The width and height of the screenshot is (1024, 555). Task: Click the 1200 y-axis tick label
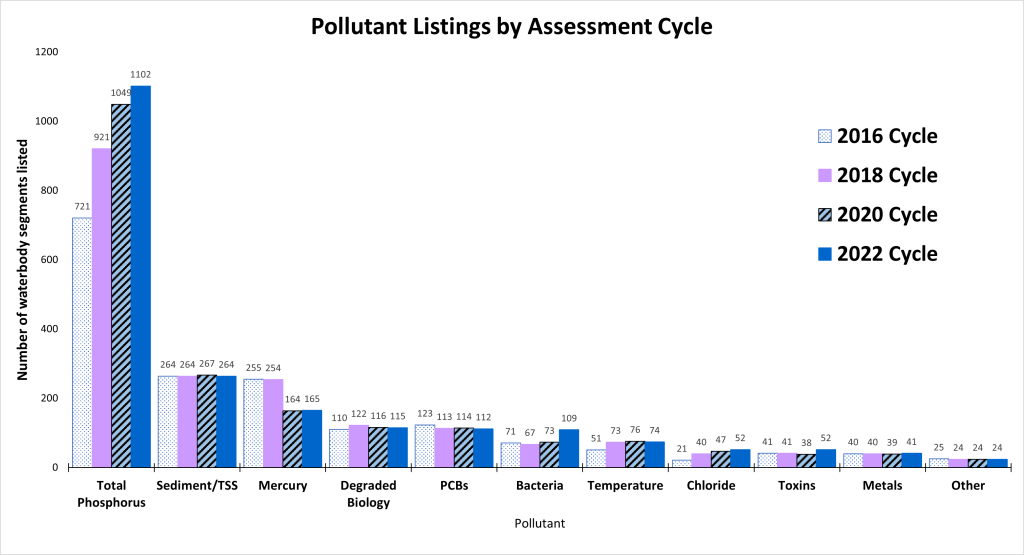coord(47,52)
